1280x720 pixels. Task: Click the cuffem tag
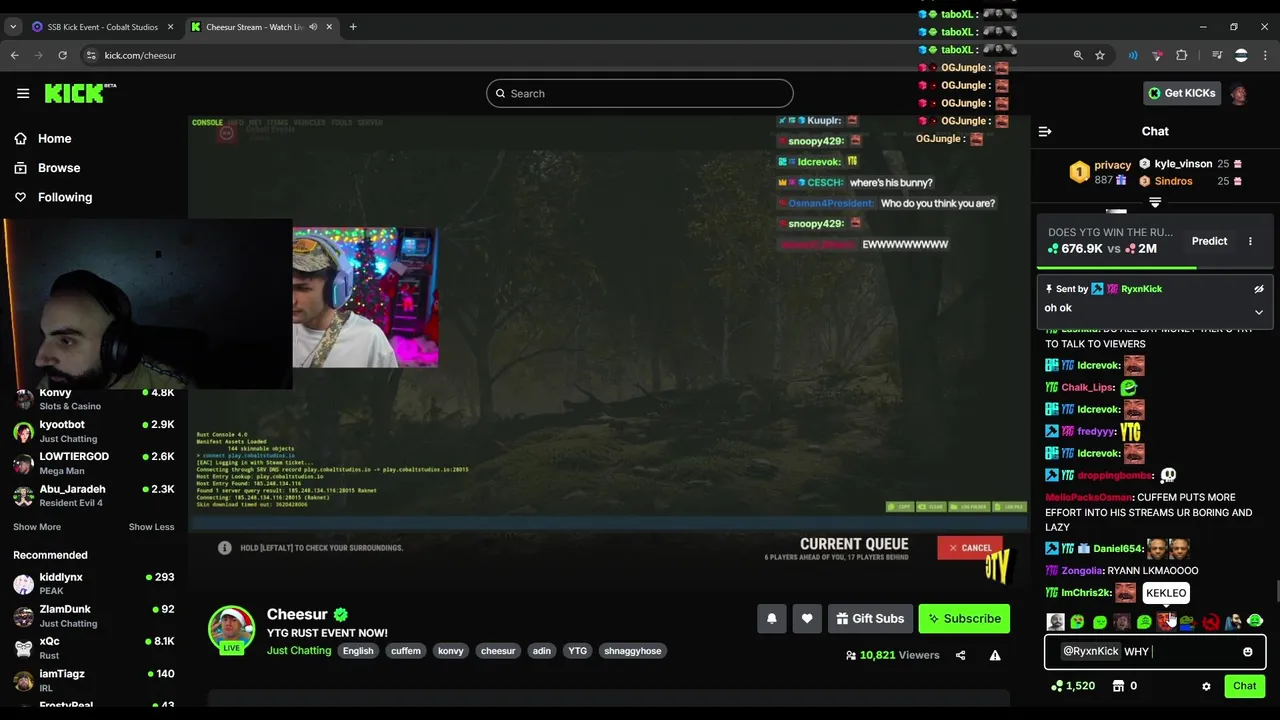[406, 651]
